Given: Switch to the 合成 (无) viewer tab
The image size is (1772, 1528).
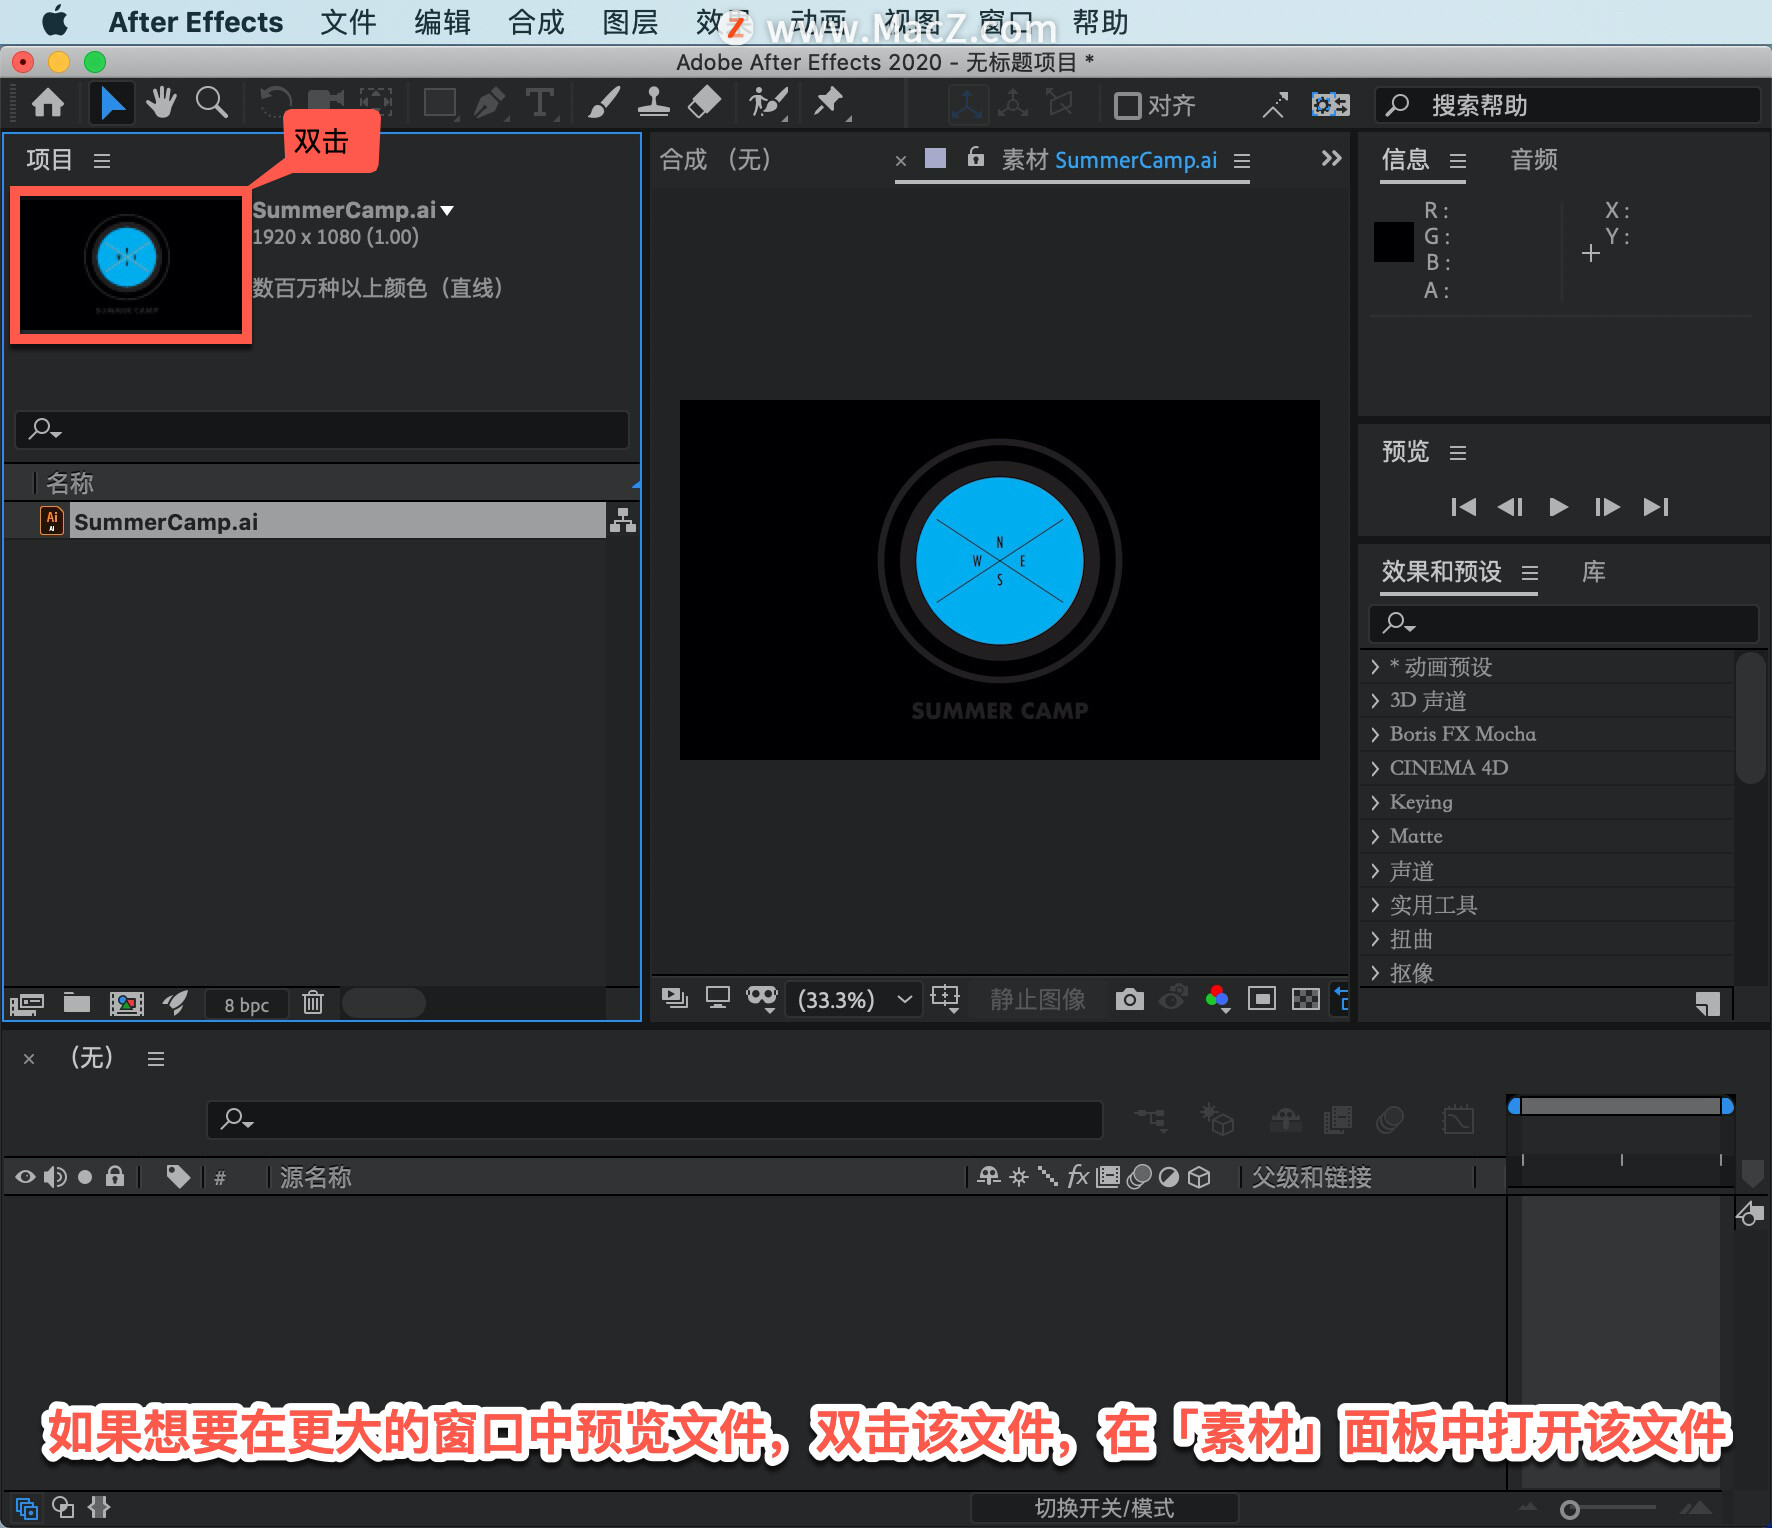Looking at the screenshot, I should coord(715,159).
